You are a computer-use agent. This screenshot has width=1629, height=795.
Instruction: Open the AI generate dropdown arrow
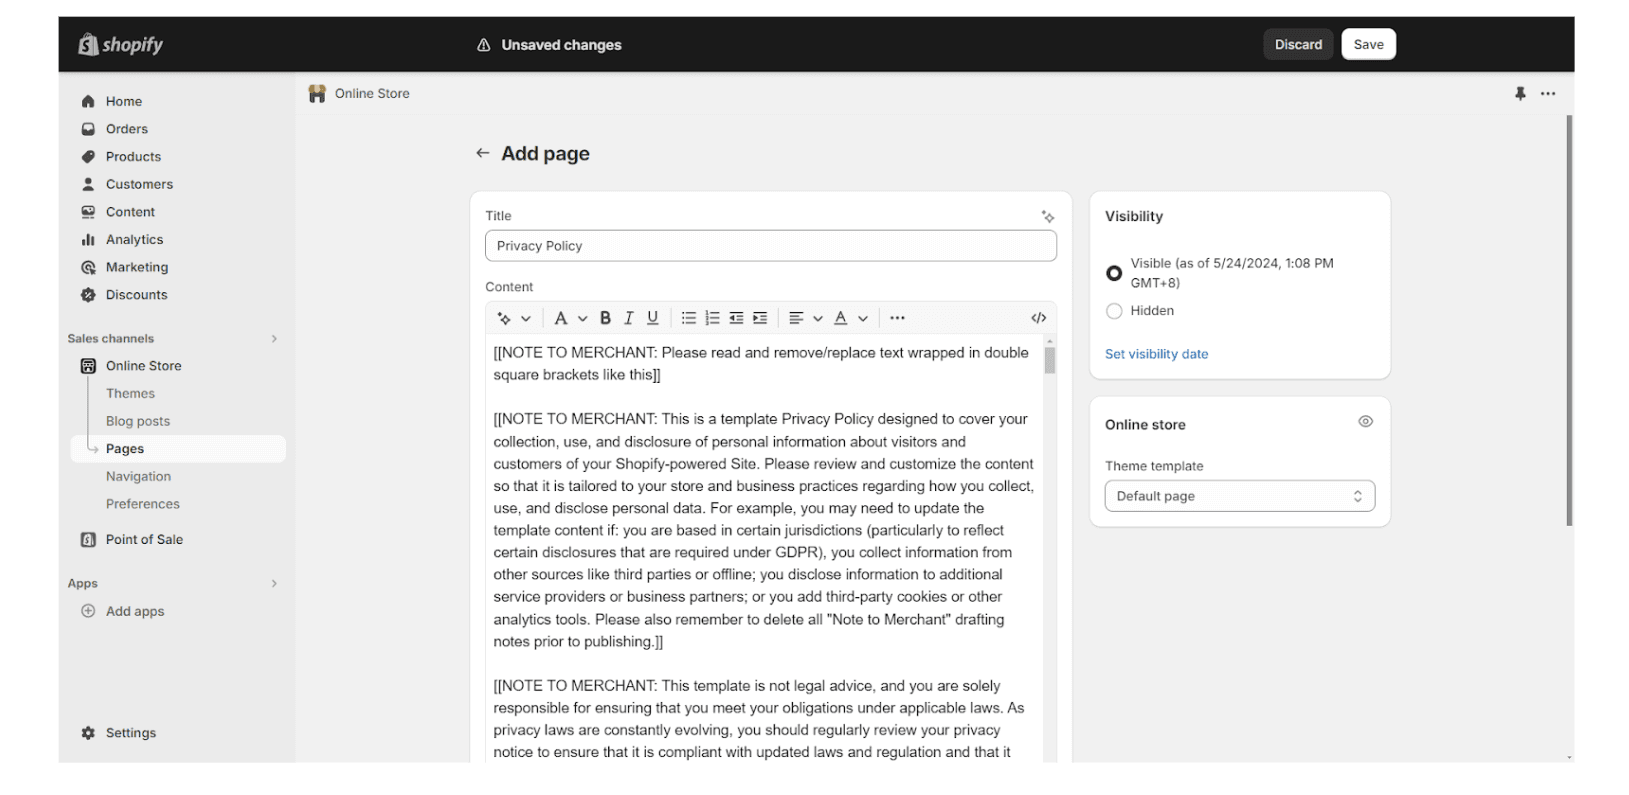click(x=526, y=319)
